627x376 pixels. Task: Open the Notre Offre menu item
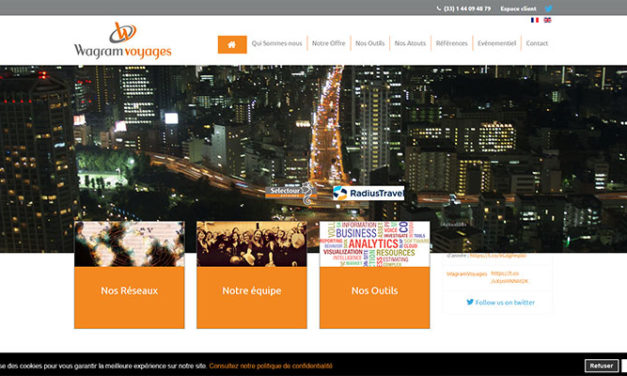(x=328, y=43)
